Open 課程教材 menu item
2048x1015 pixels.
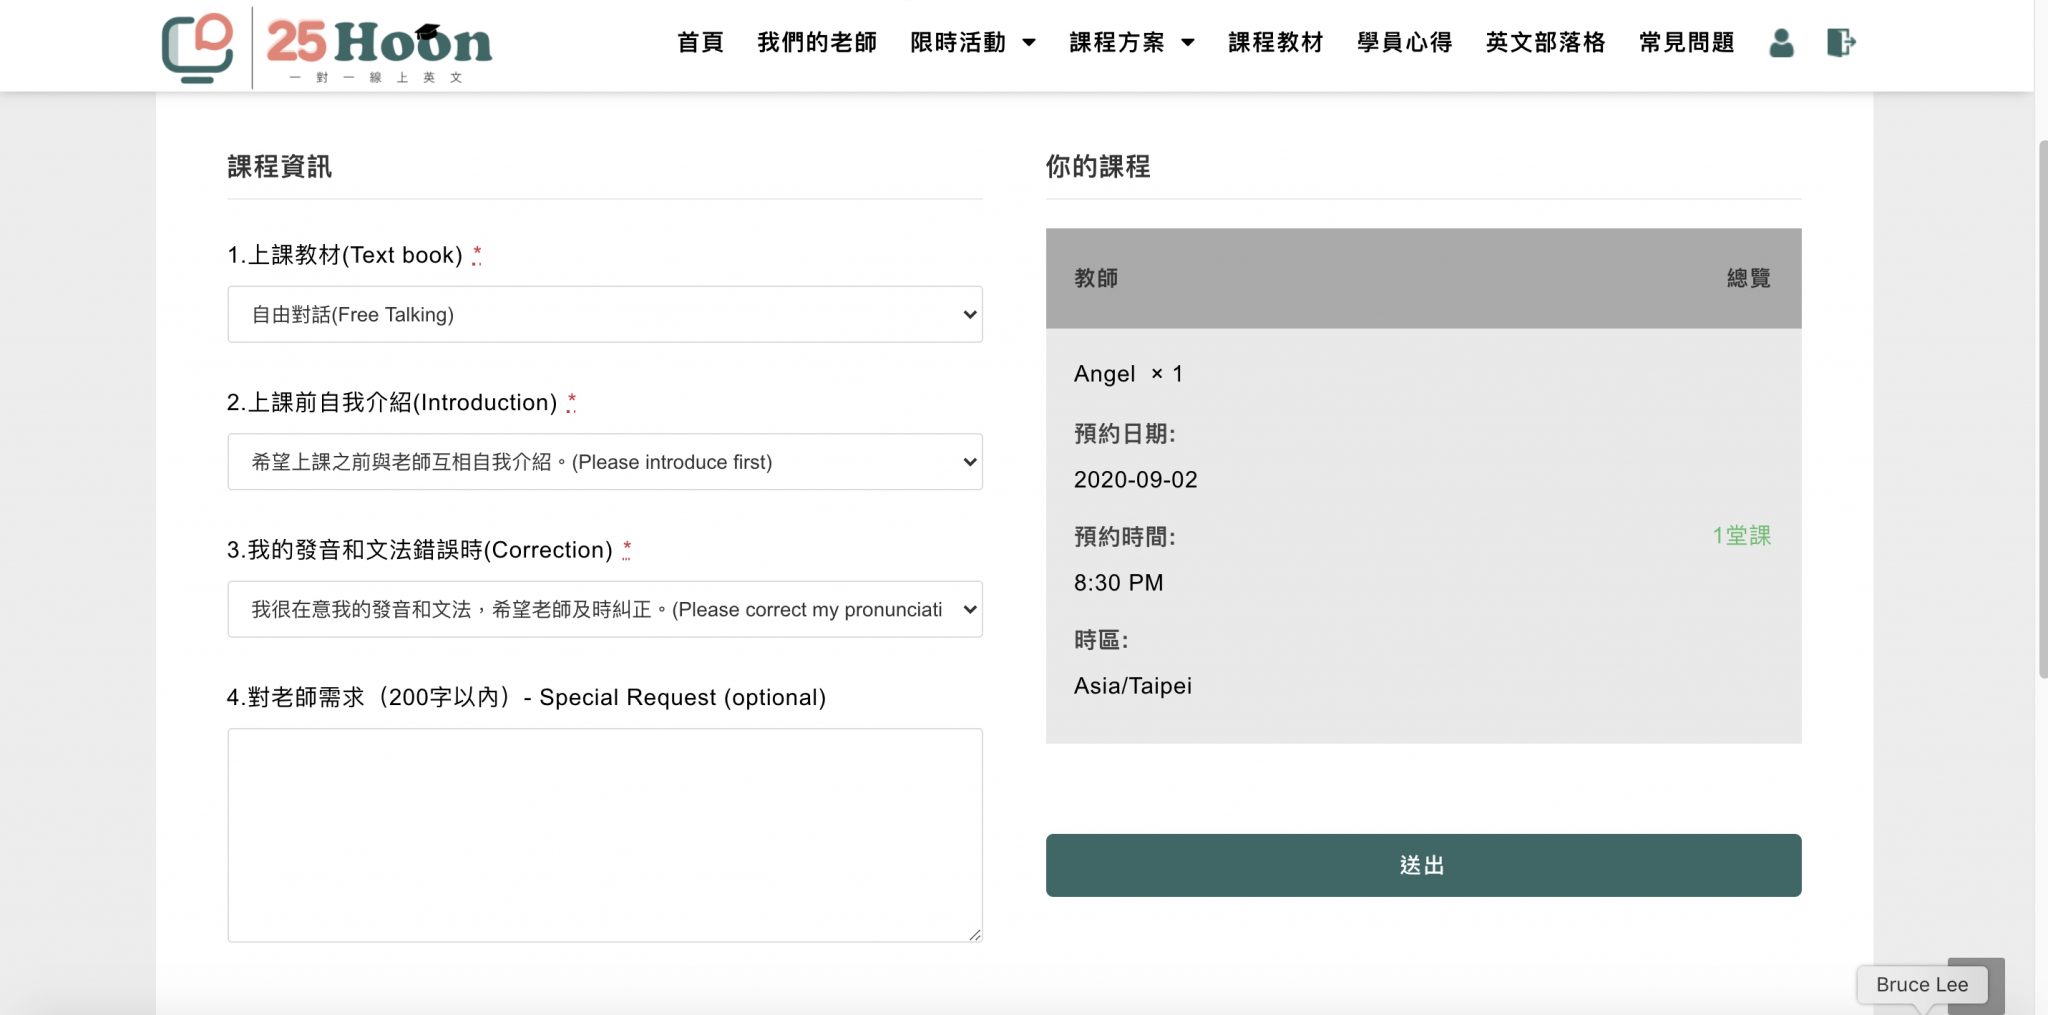click(x=1276, y=43)
